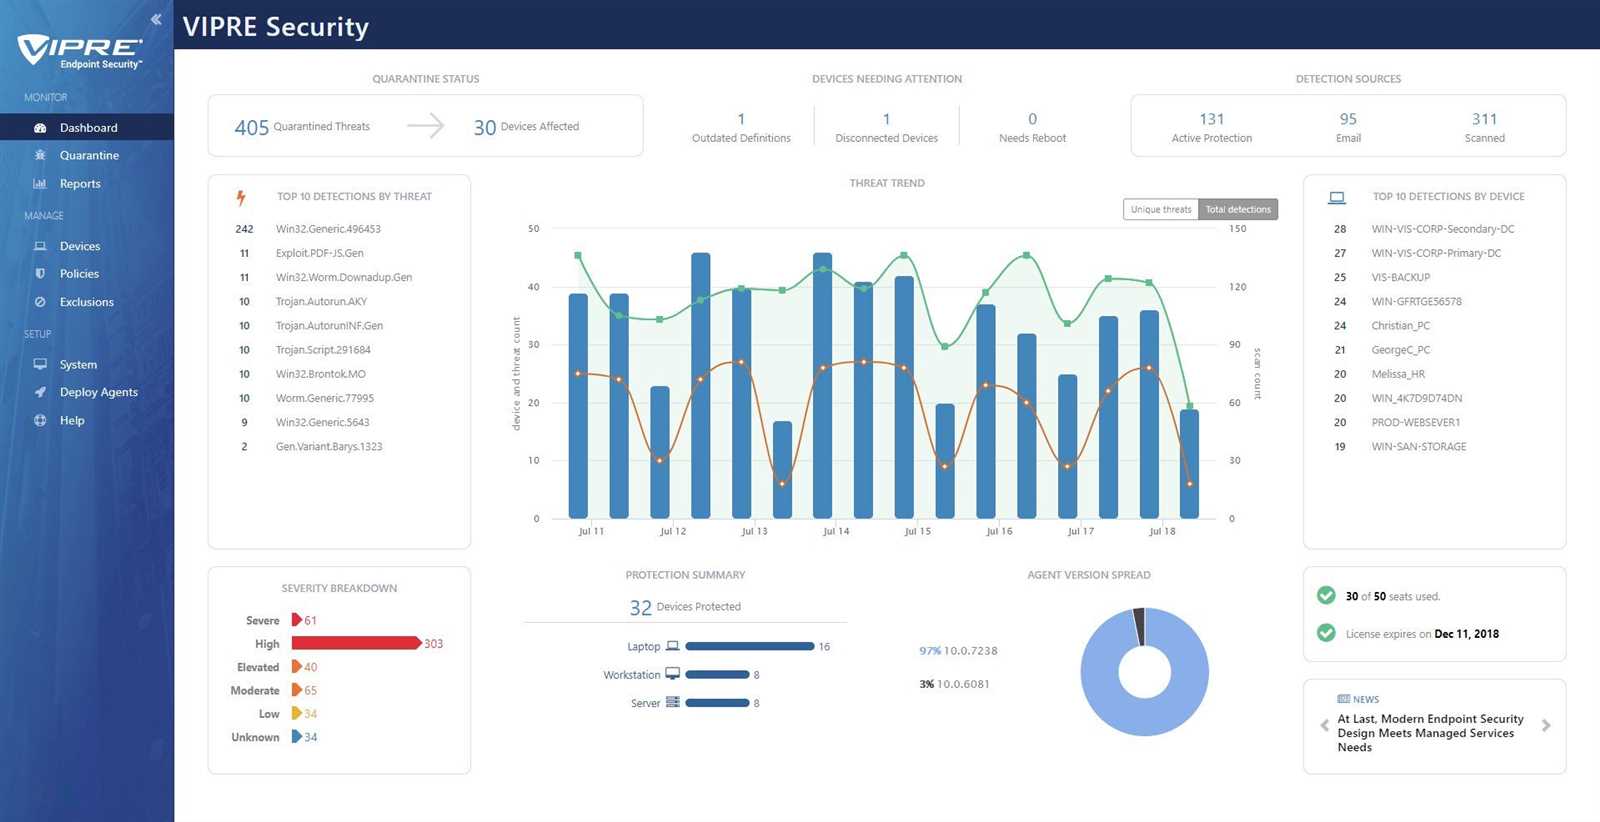Select device VIS-BACKUP

click(x=1401, y=277)
